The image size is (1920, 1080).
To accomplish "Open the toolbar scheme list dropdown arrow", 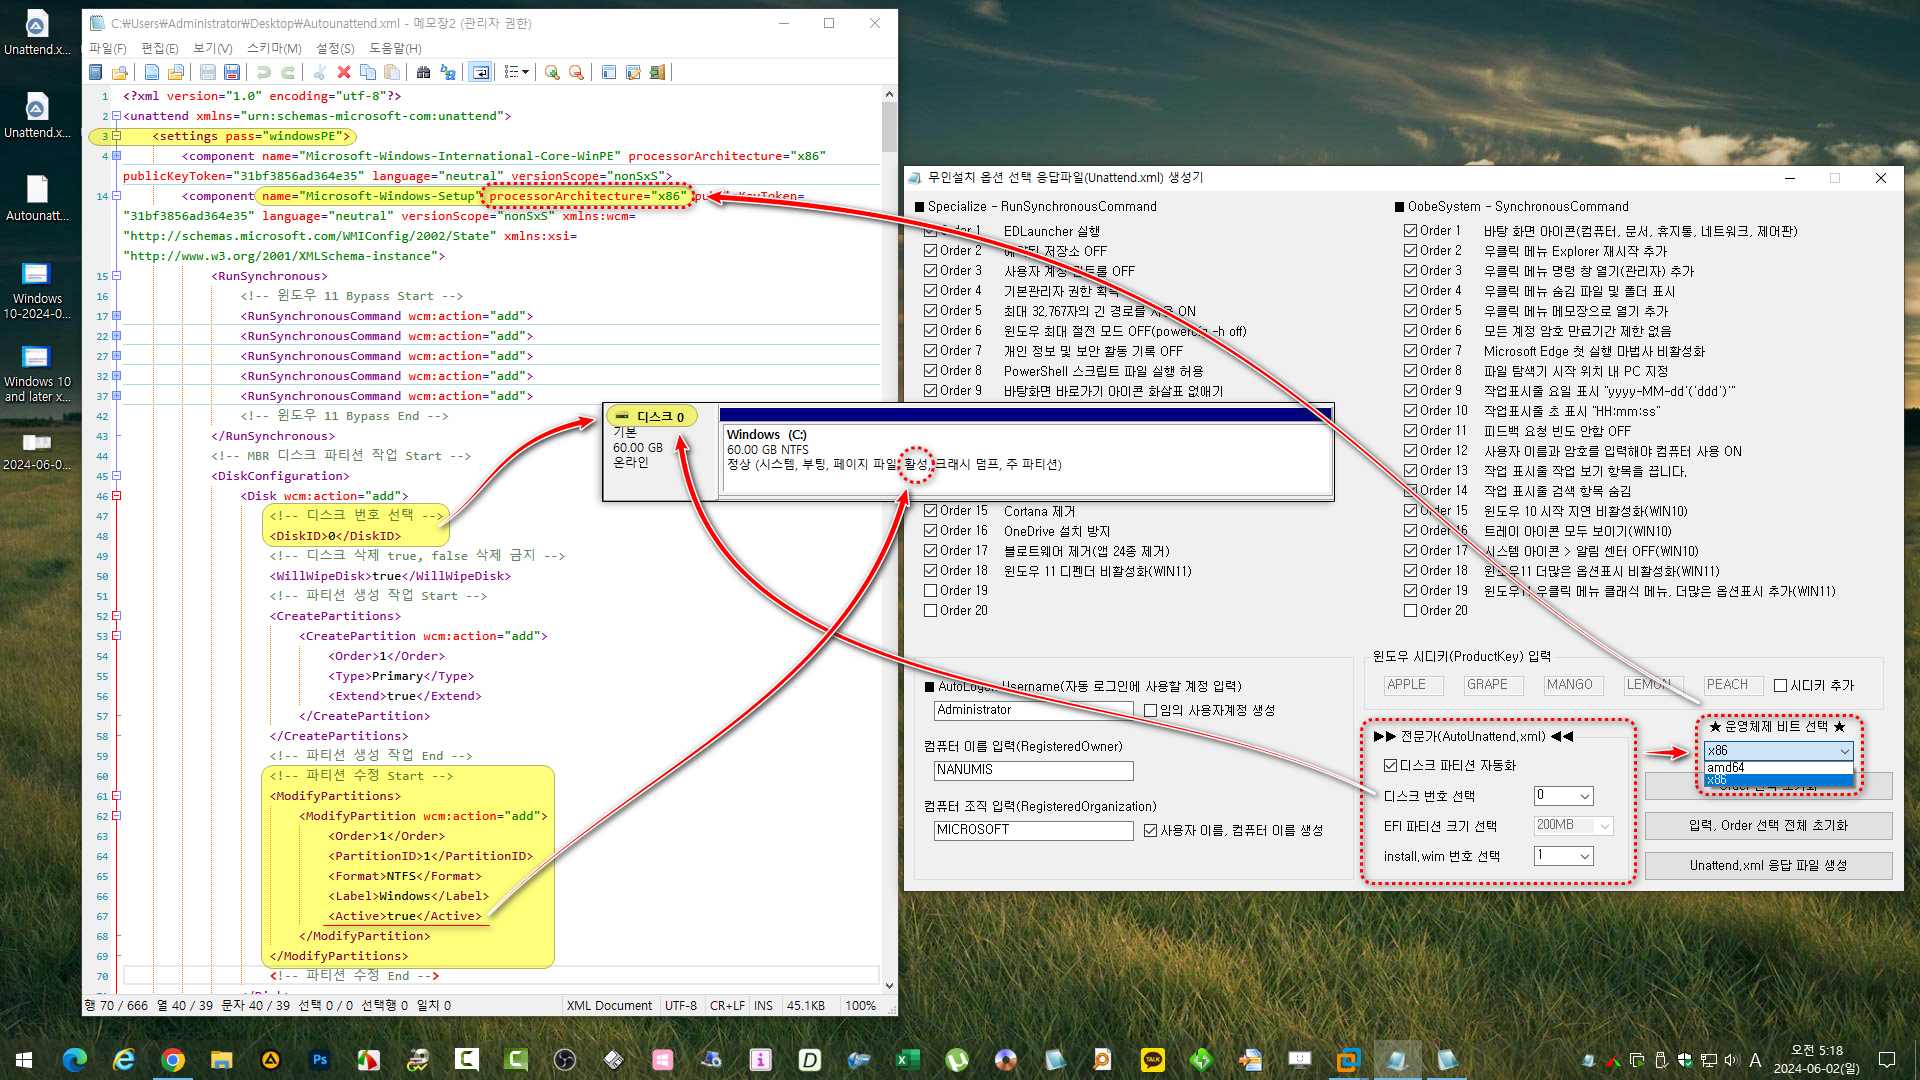I will point(526,72).
